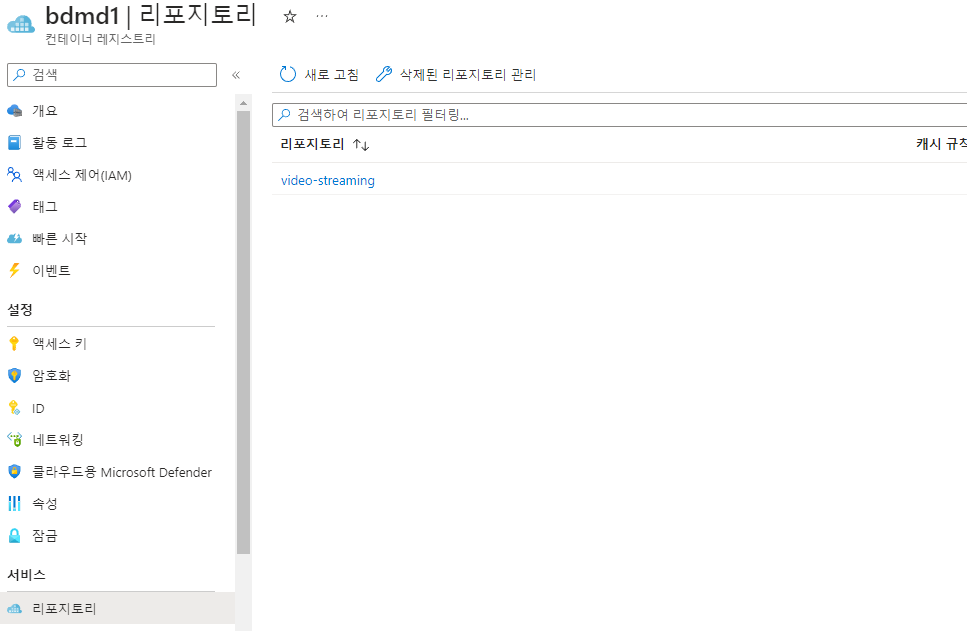The height and width of the screenshot is (631, 967).
Task: Click the magnifier icon in repository filter
Action: click(x=284, y=115)
